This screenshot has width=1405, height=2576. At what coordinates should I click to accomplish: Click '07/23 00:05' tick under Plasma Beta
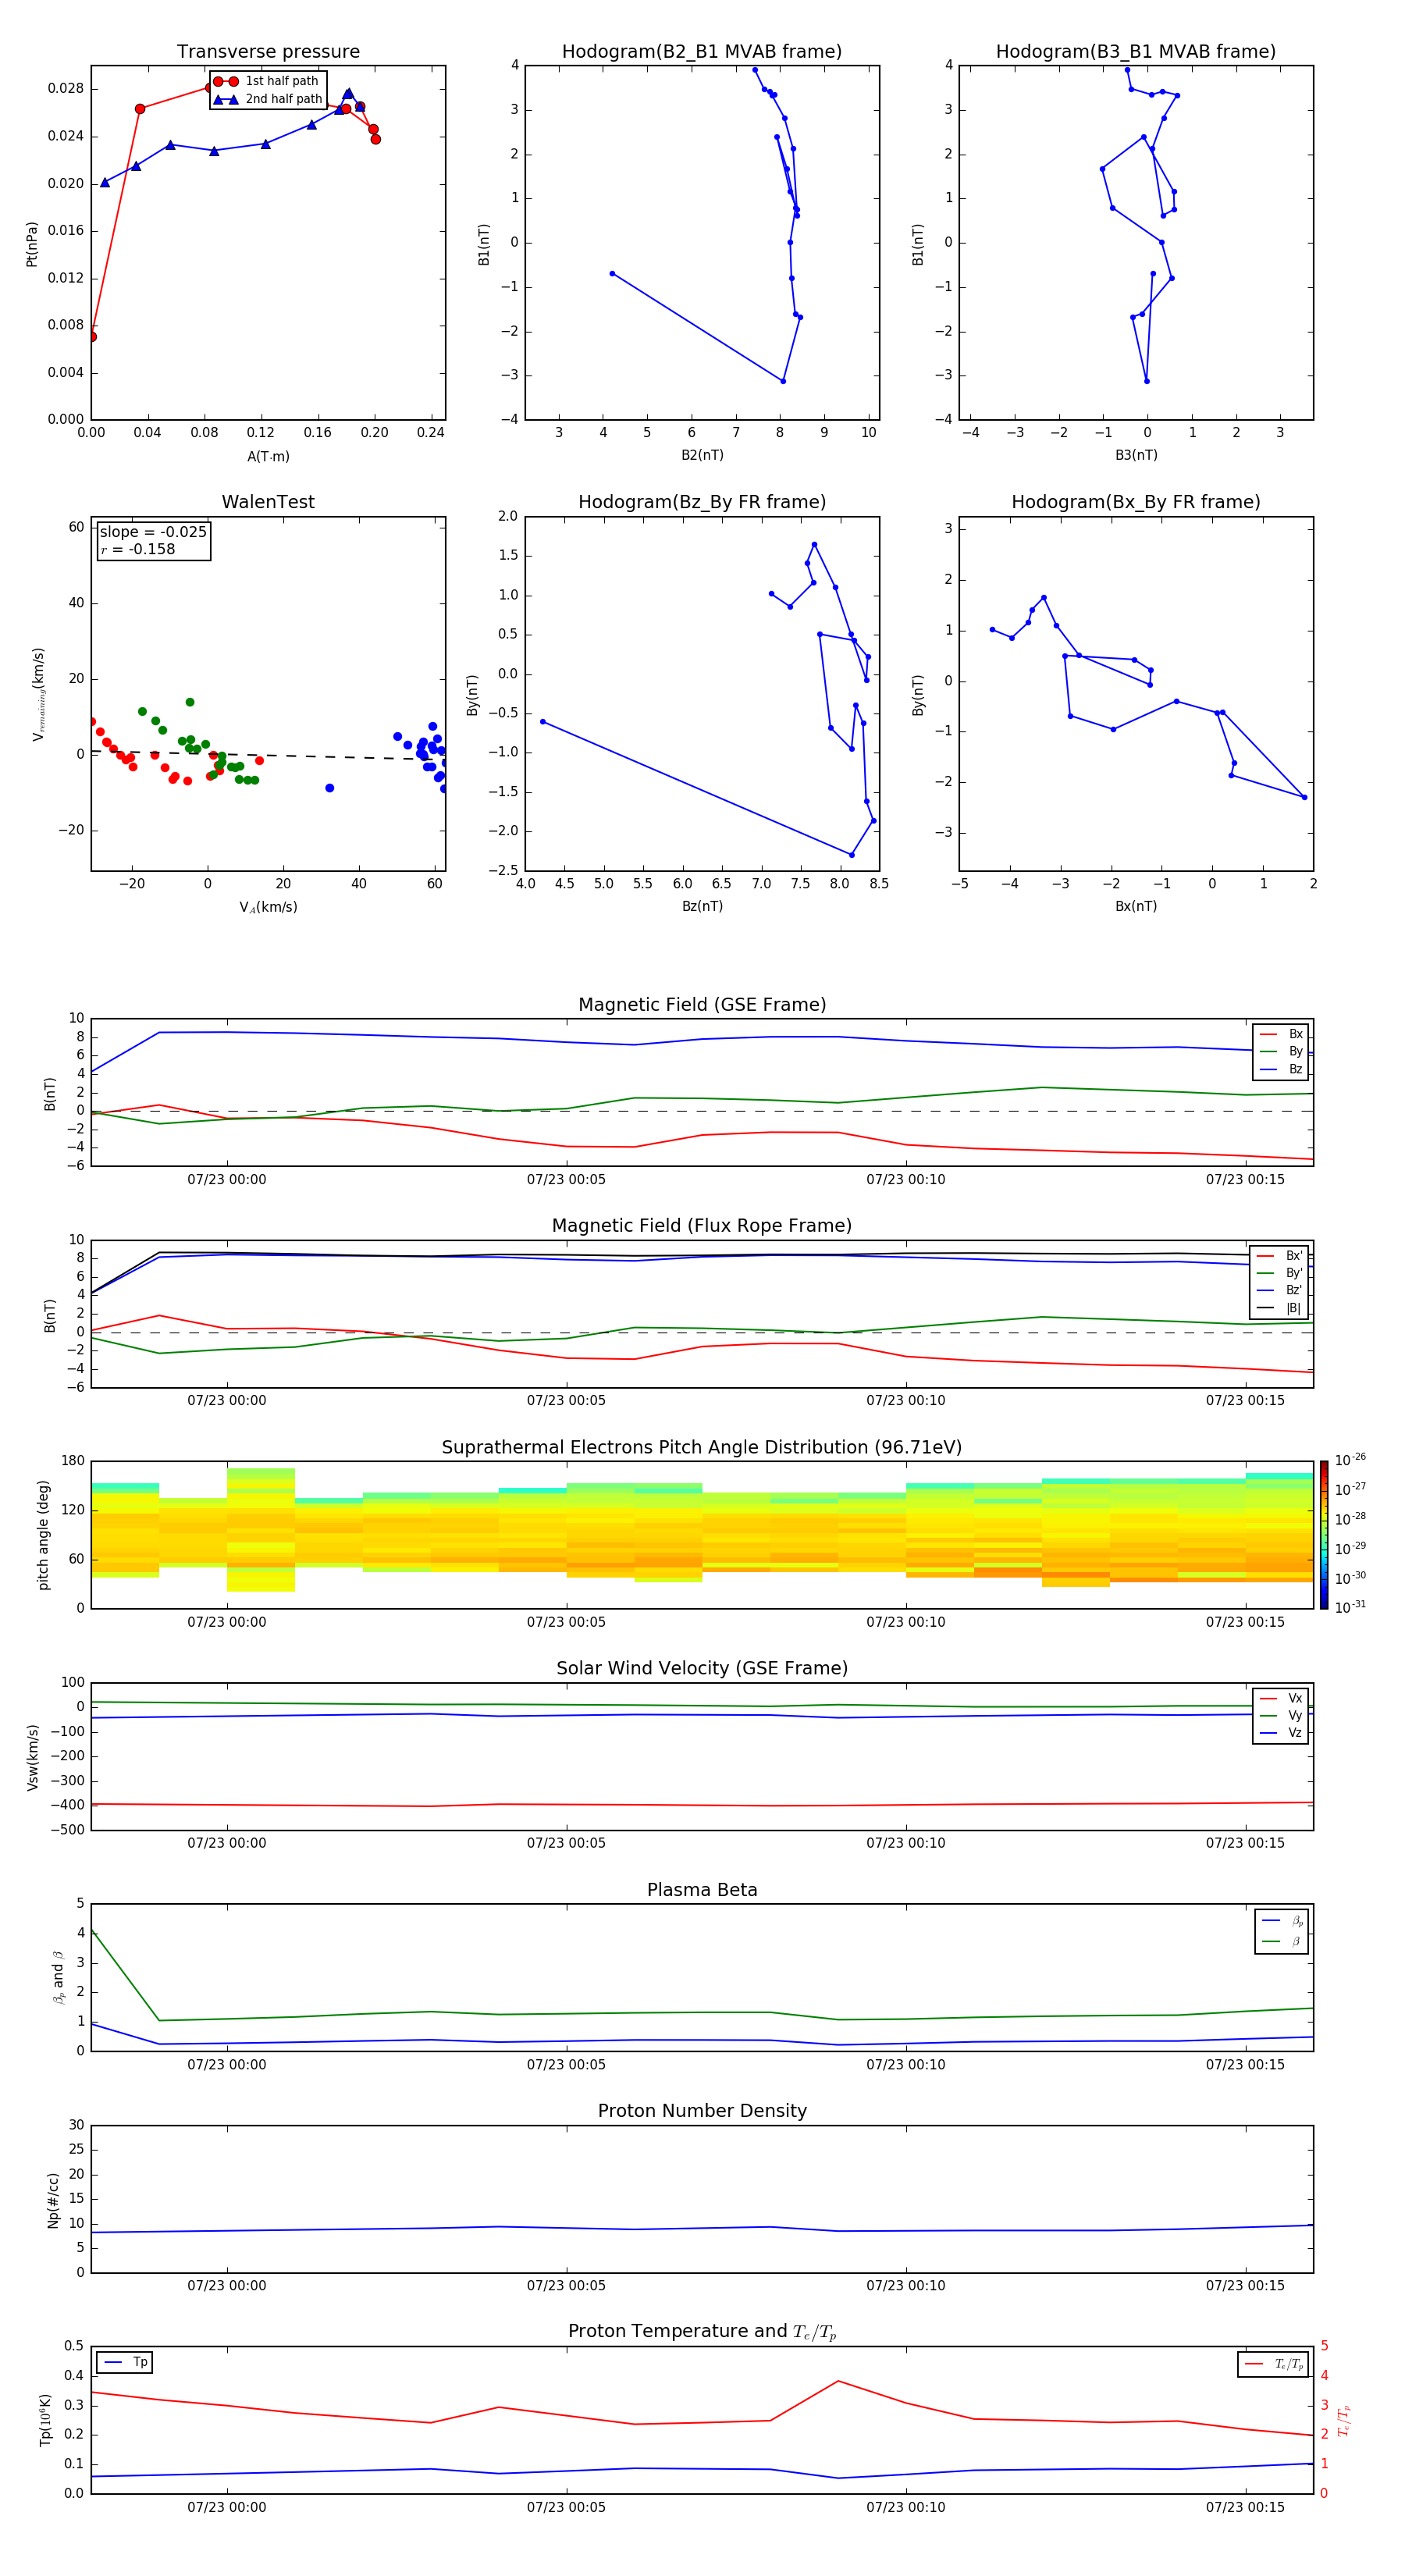(566, 2064)
